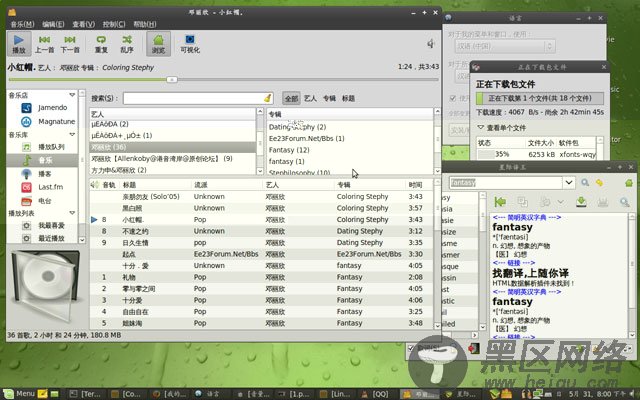Click the dictionary go-back arrow icon

pos(500,201)
